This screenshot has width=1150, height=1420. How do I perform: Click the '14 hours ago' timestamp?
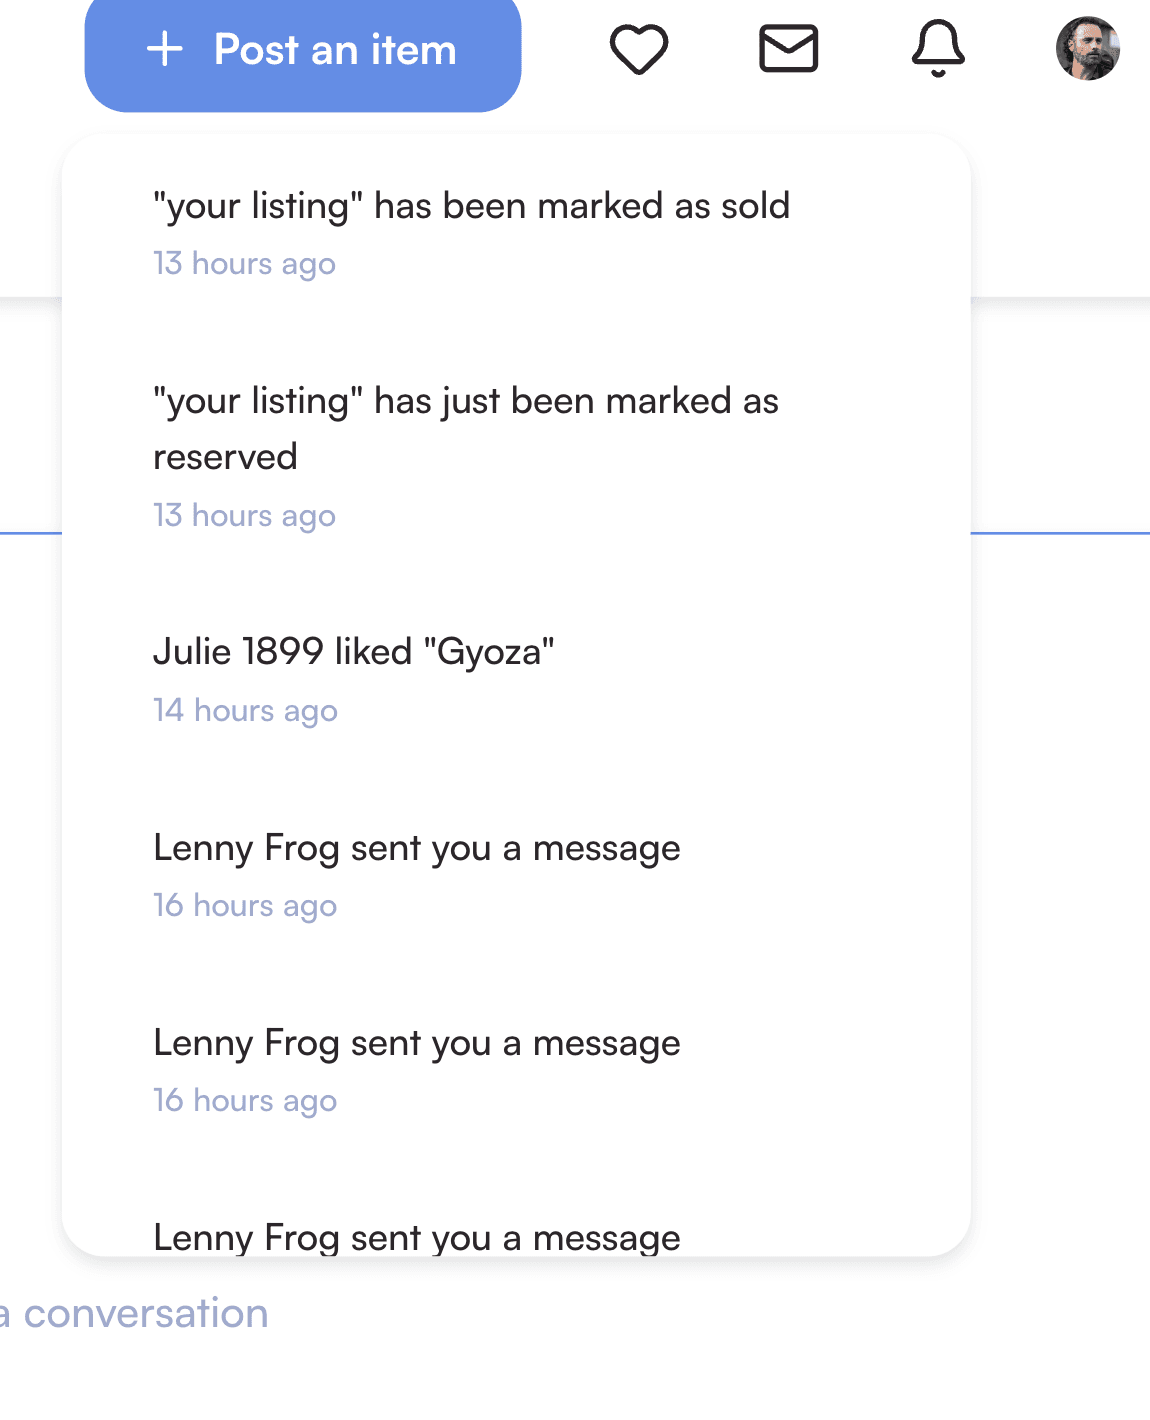245,711
